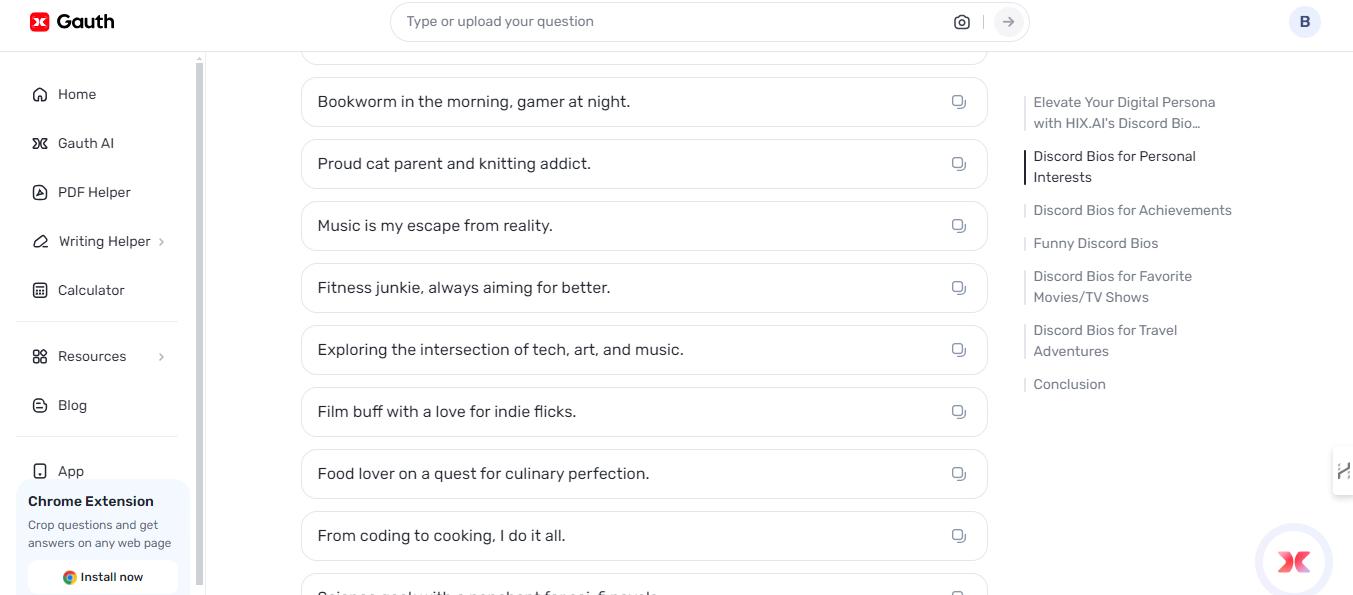Copy the 'Proud cat parent and knitting addict' bio
1353x595 pixels.
[x=959, y=163]
